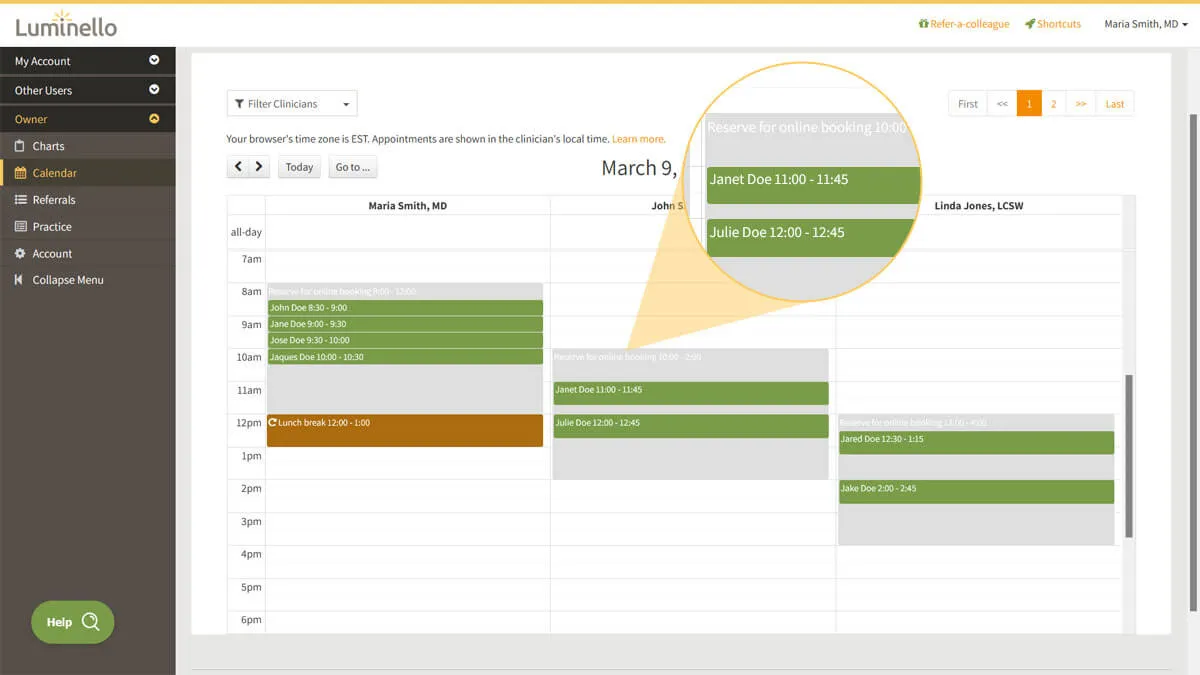Screen dimensions: 1200x675
Task: Click the funnel icon beside Filter Clinicians
Action: 239,103
